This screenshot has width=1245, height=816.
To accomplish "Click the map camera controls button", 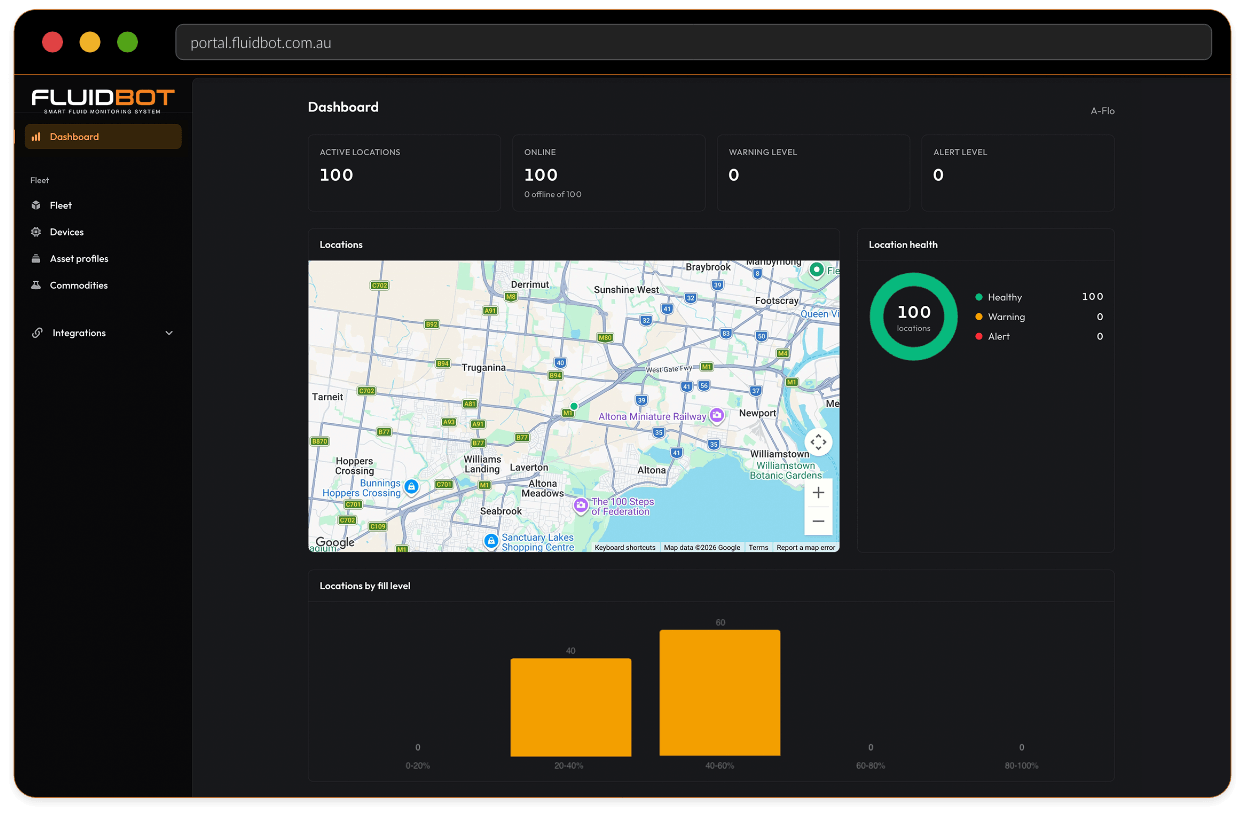I will tap(818, 442).
